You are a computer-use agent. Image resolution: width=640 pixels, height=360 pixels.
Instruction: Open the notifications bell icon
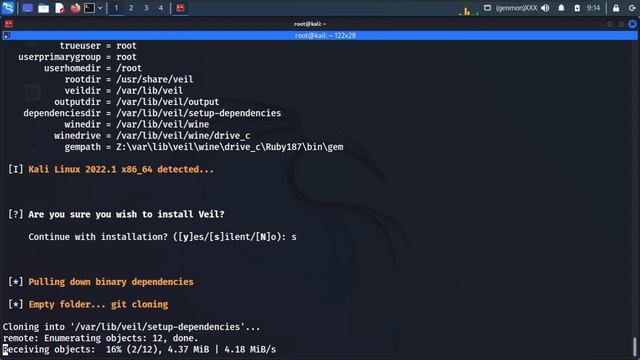point(561,8)
